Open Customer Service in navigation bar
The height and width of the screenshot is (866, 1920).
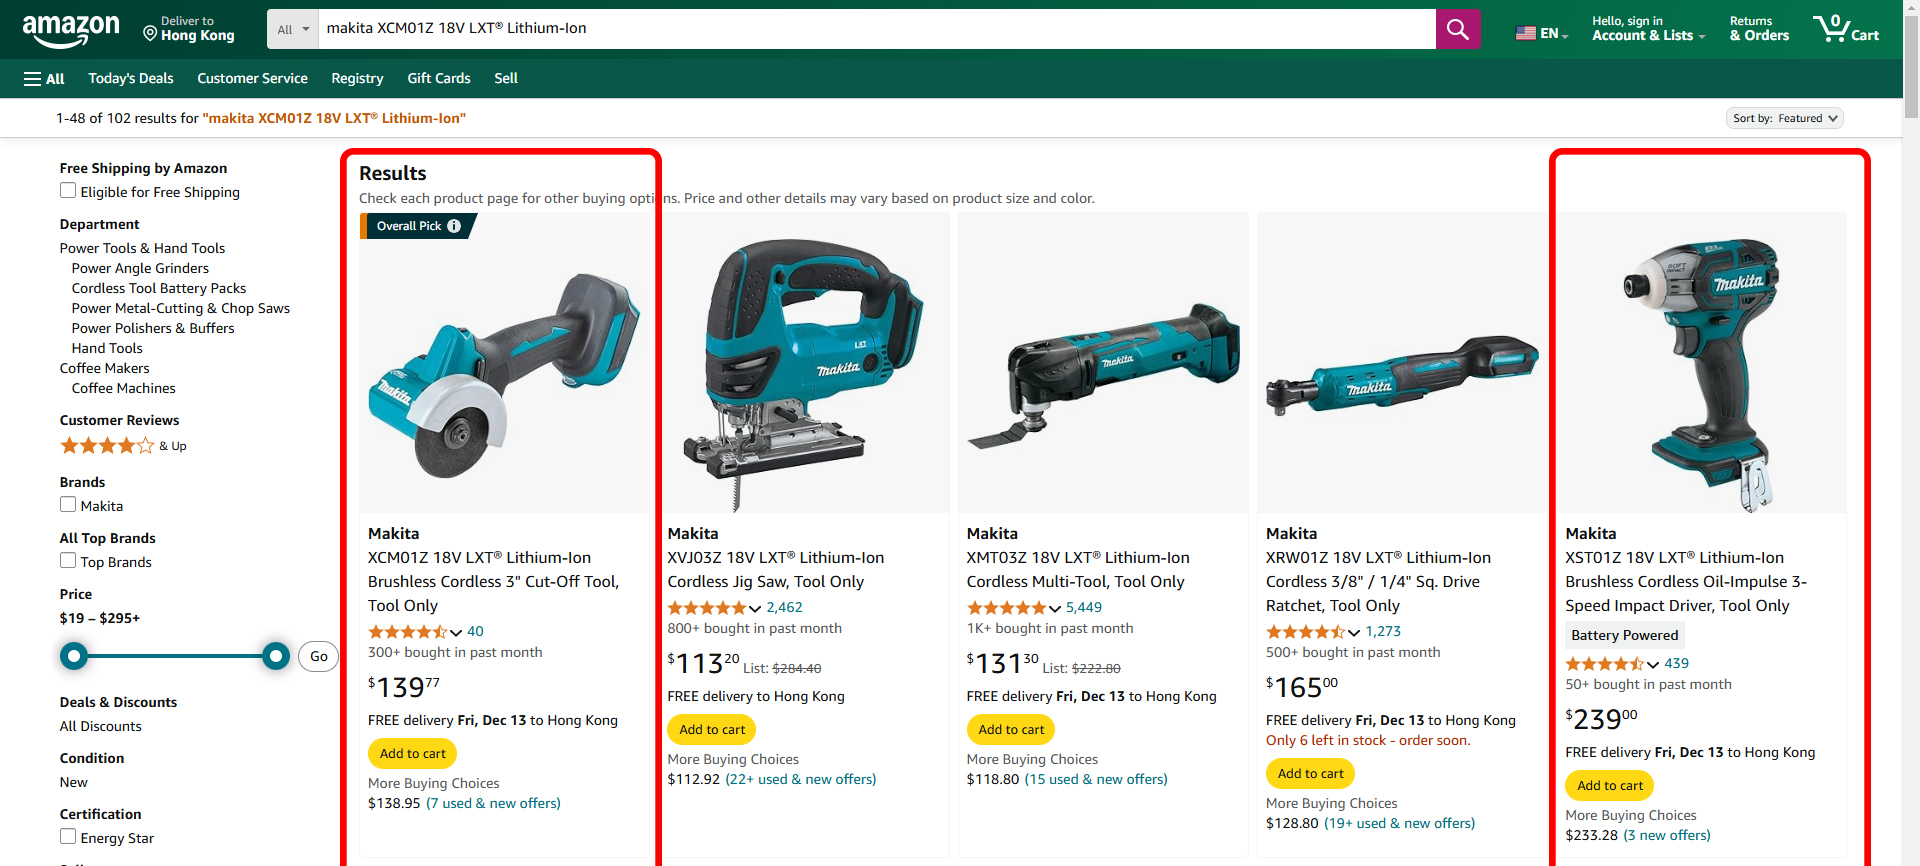click(252, 78)
